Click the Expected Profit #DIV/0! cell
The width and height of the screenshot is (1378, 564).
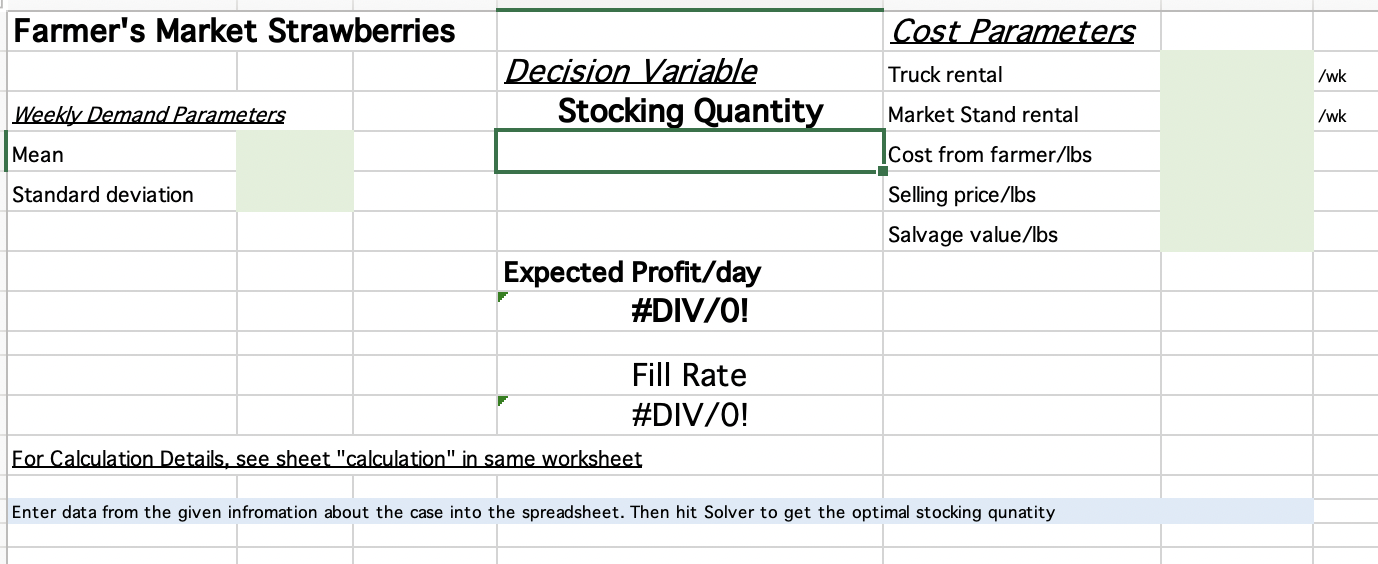tap(689, 311)
